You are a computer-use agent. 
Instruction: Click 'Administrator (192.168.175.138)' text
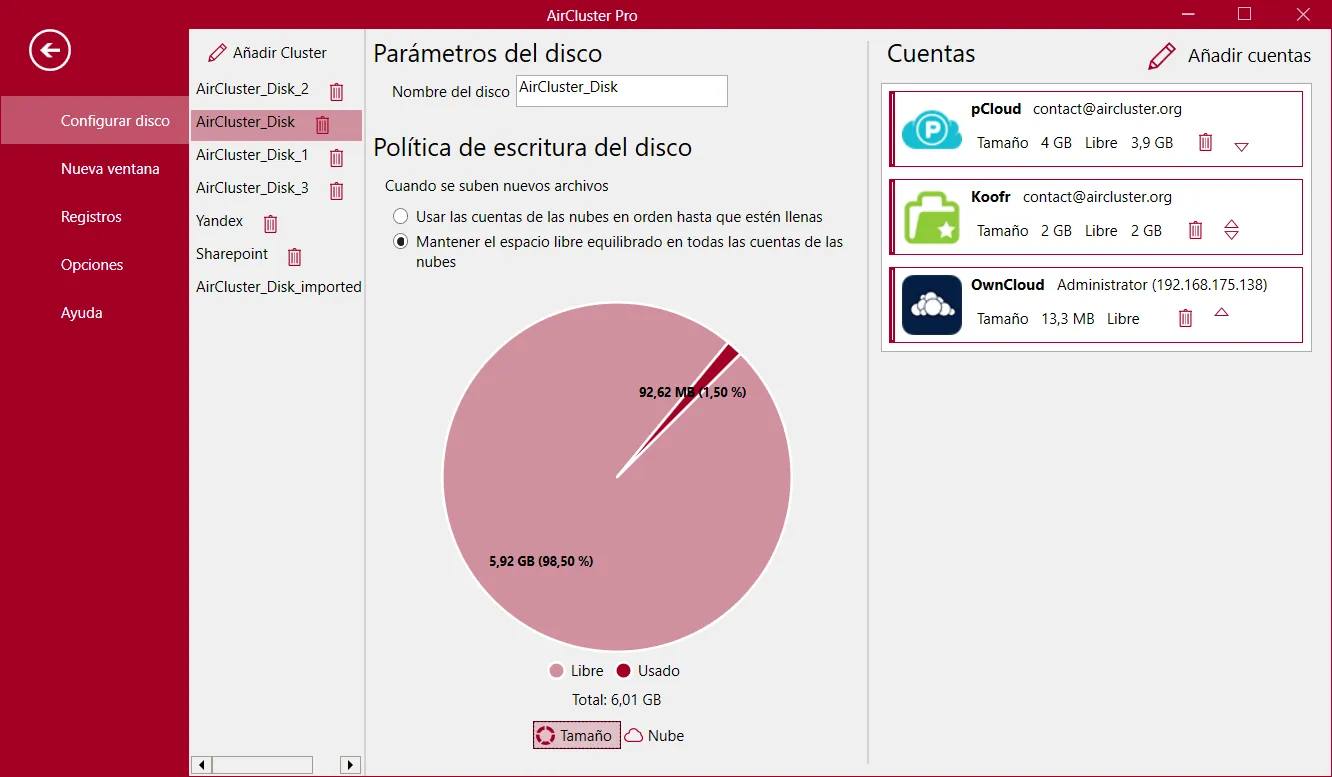coord(1162,285)
